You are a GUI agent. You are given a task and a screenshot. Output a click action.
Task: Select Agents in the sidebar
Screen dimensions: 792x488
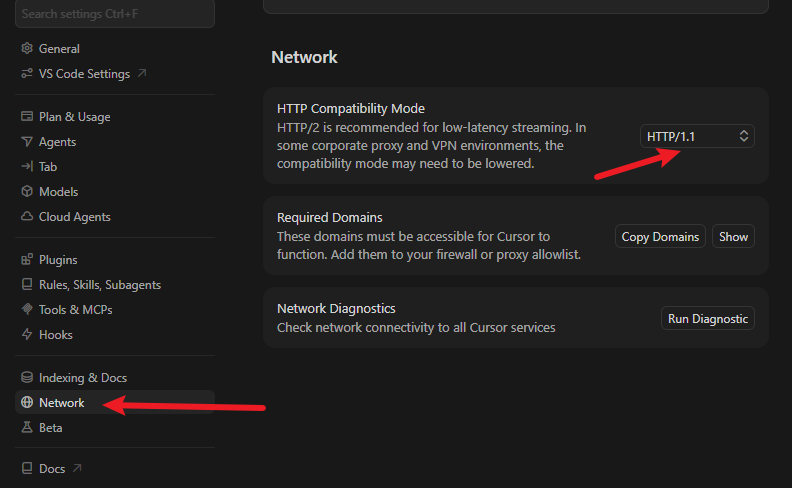[x=115, y=142]
